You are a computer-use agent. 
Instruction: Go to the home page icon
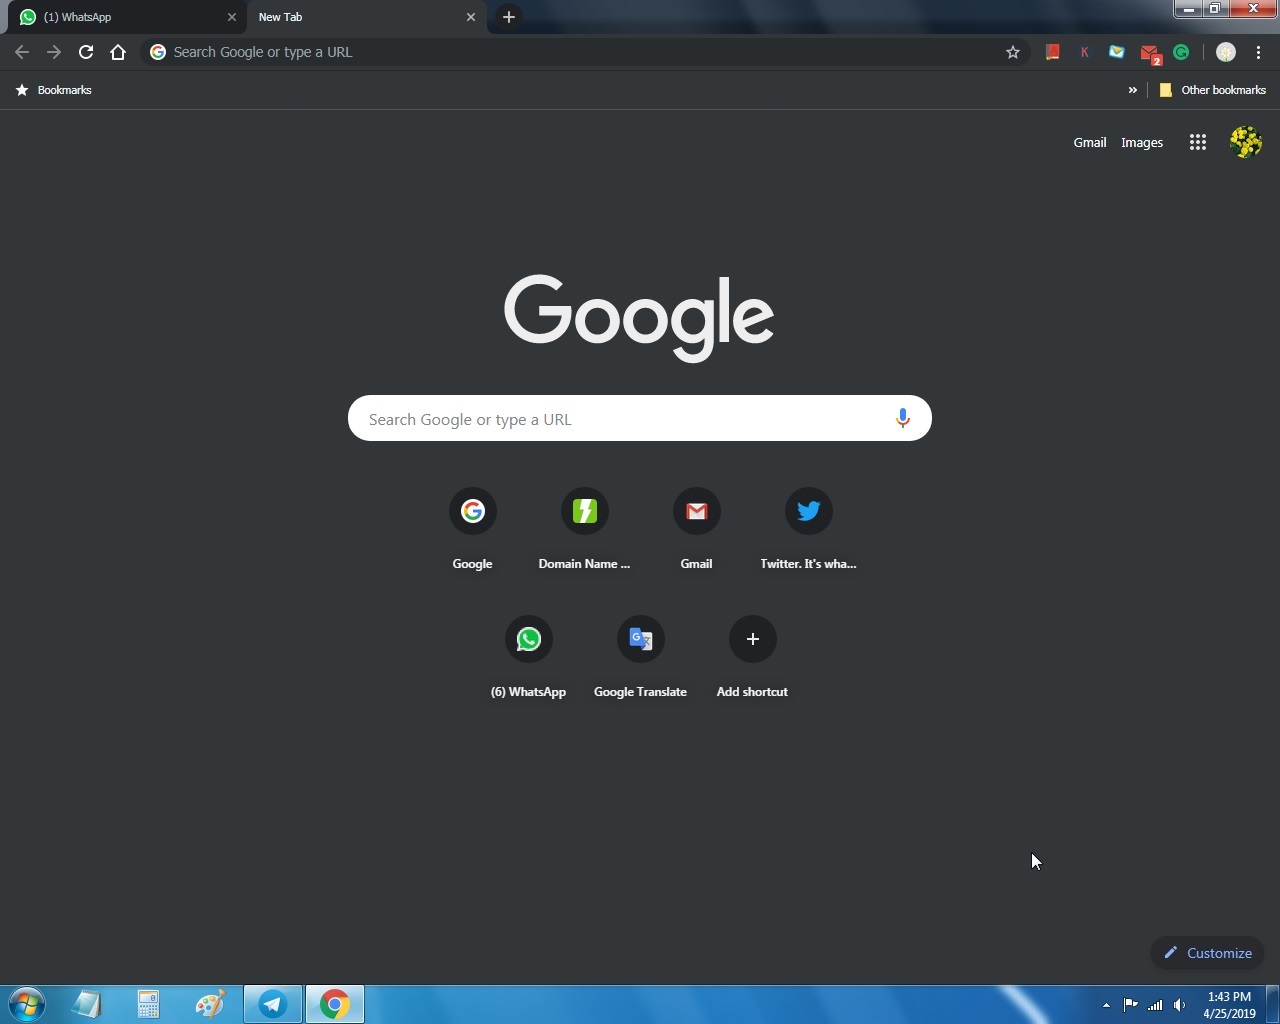pyautogui.click(x=118, y=52)
